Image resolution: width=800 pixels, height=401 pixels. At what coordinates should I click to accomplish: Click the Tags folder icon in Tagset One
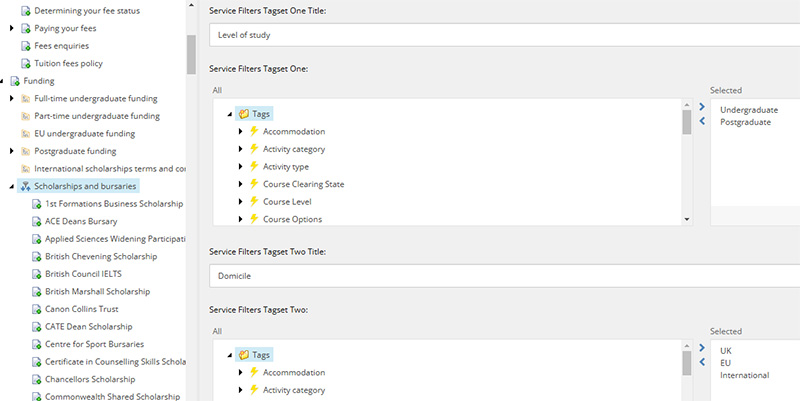pos(244,114)
